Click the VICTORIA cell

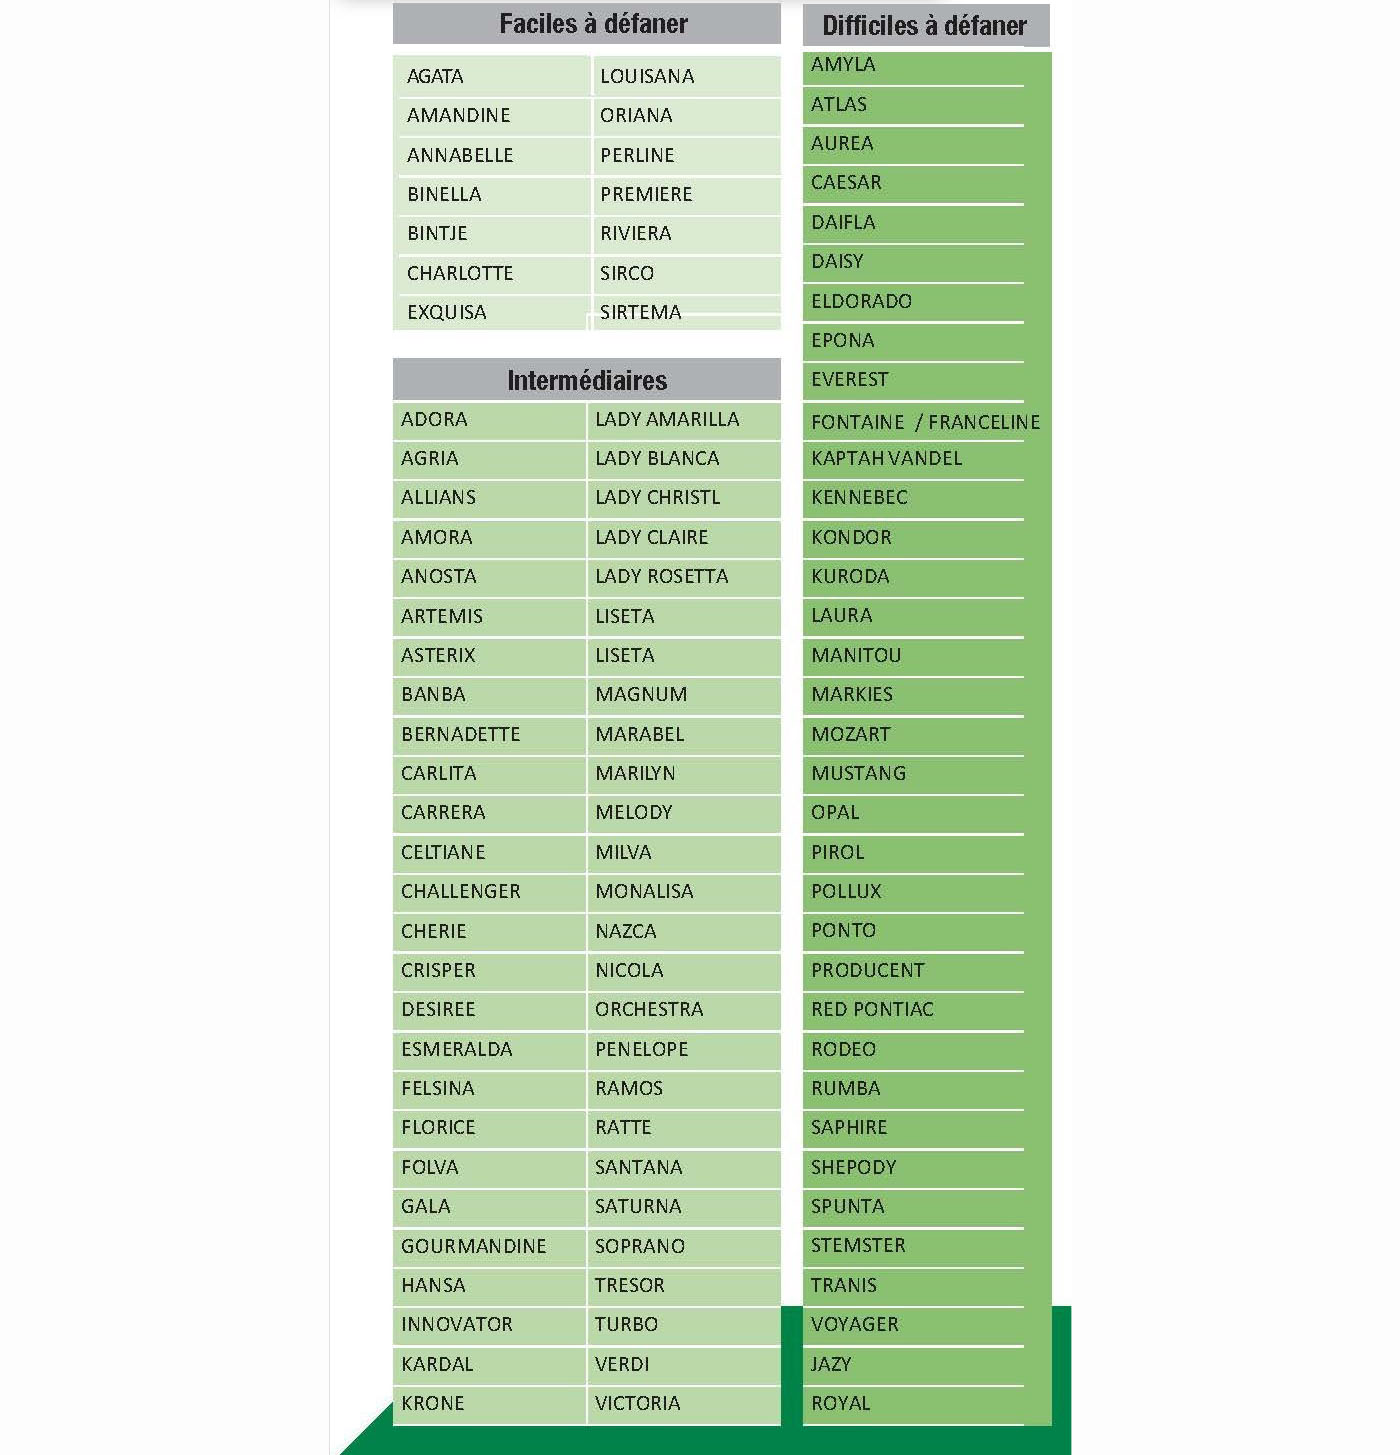pos(685,1403)
